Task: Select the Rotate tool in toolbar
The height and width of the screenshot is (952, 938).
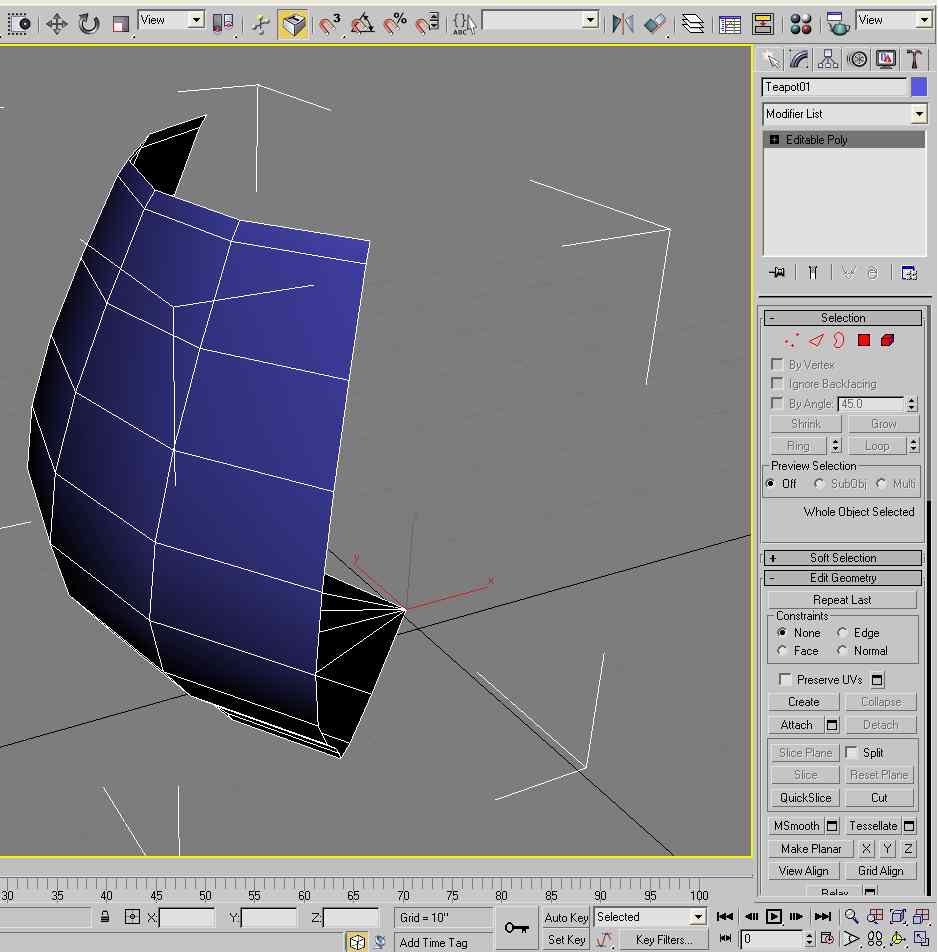Action: coord(89,23)
